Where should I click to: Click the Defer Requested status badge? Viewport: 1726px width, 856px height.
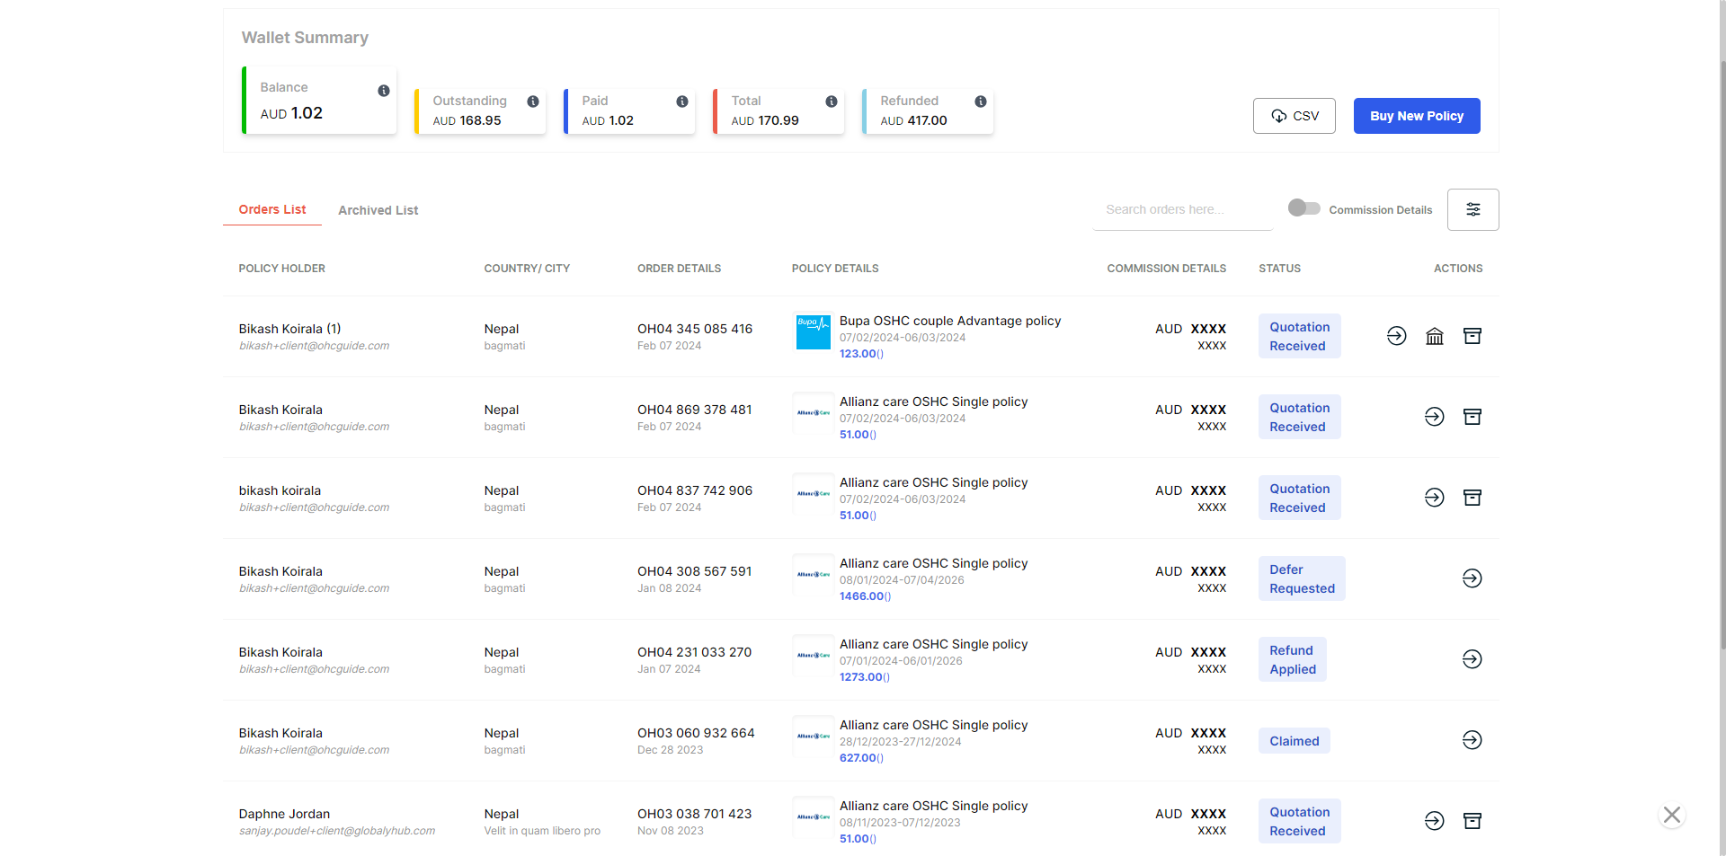[x=1302, y=579]
